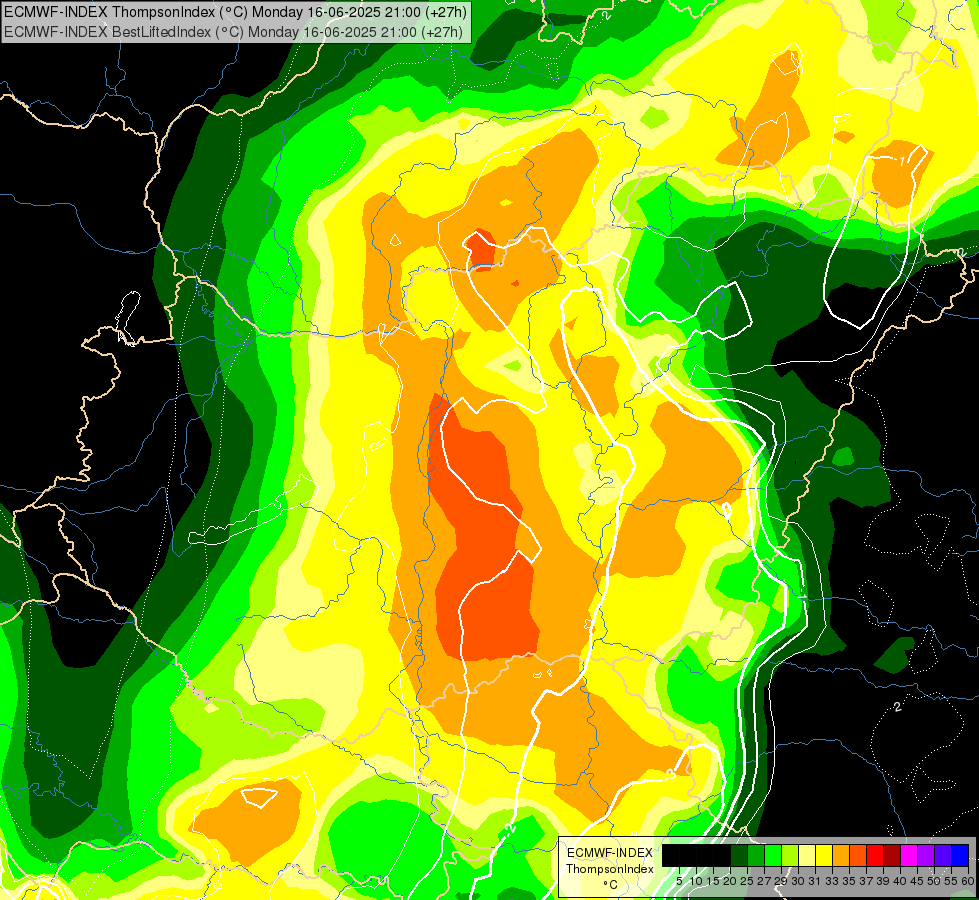Select the bright red 37–39 legend swatch
979x900 pixels.
click(875, 855)
